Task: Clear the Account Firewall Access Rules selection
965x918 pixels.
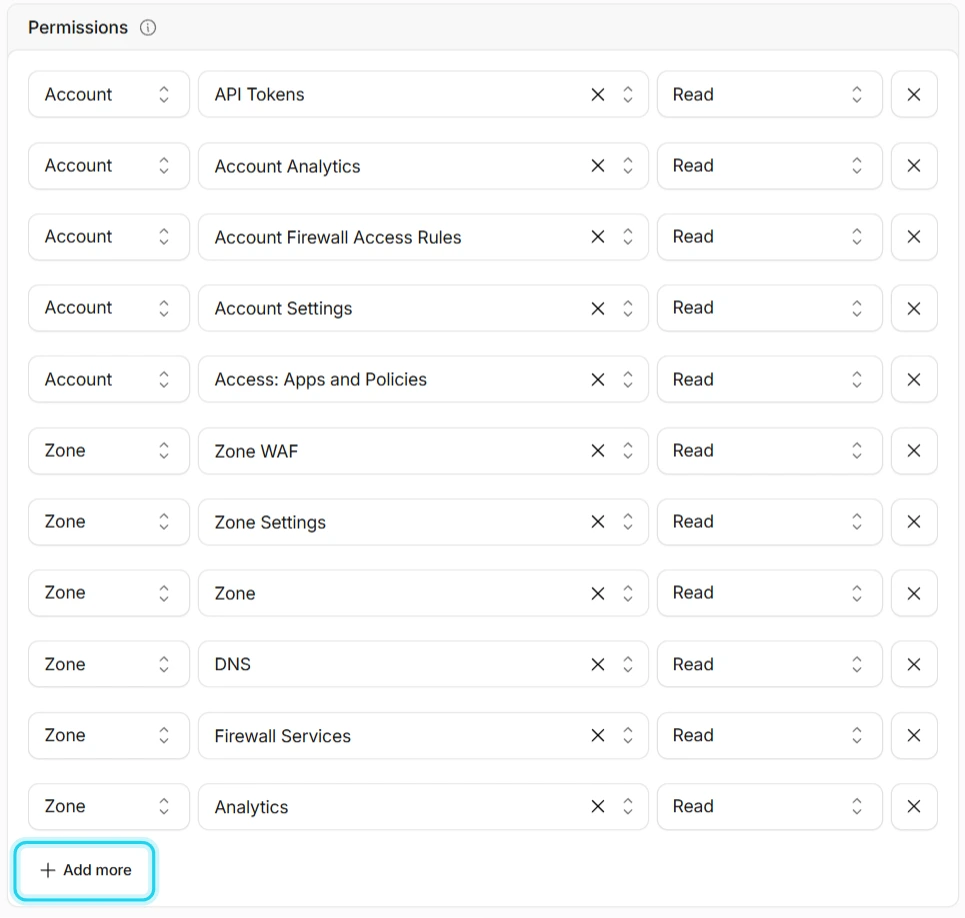Action: 598,237
